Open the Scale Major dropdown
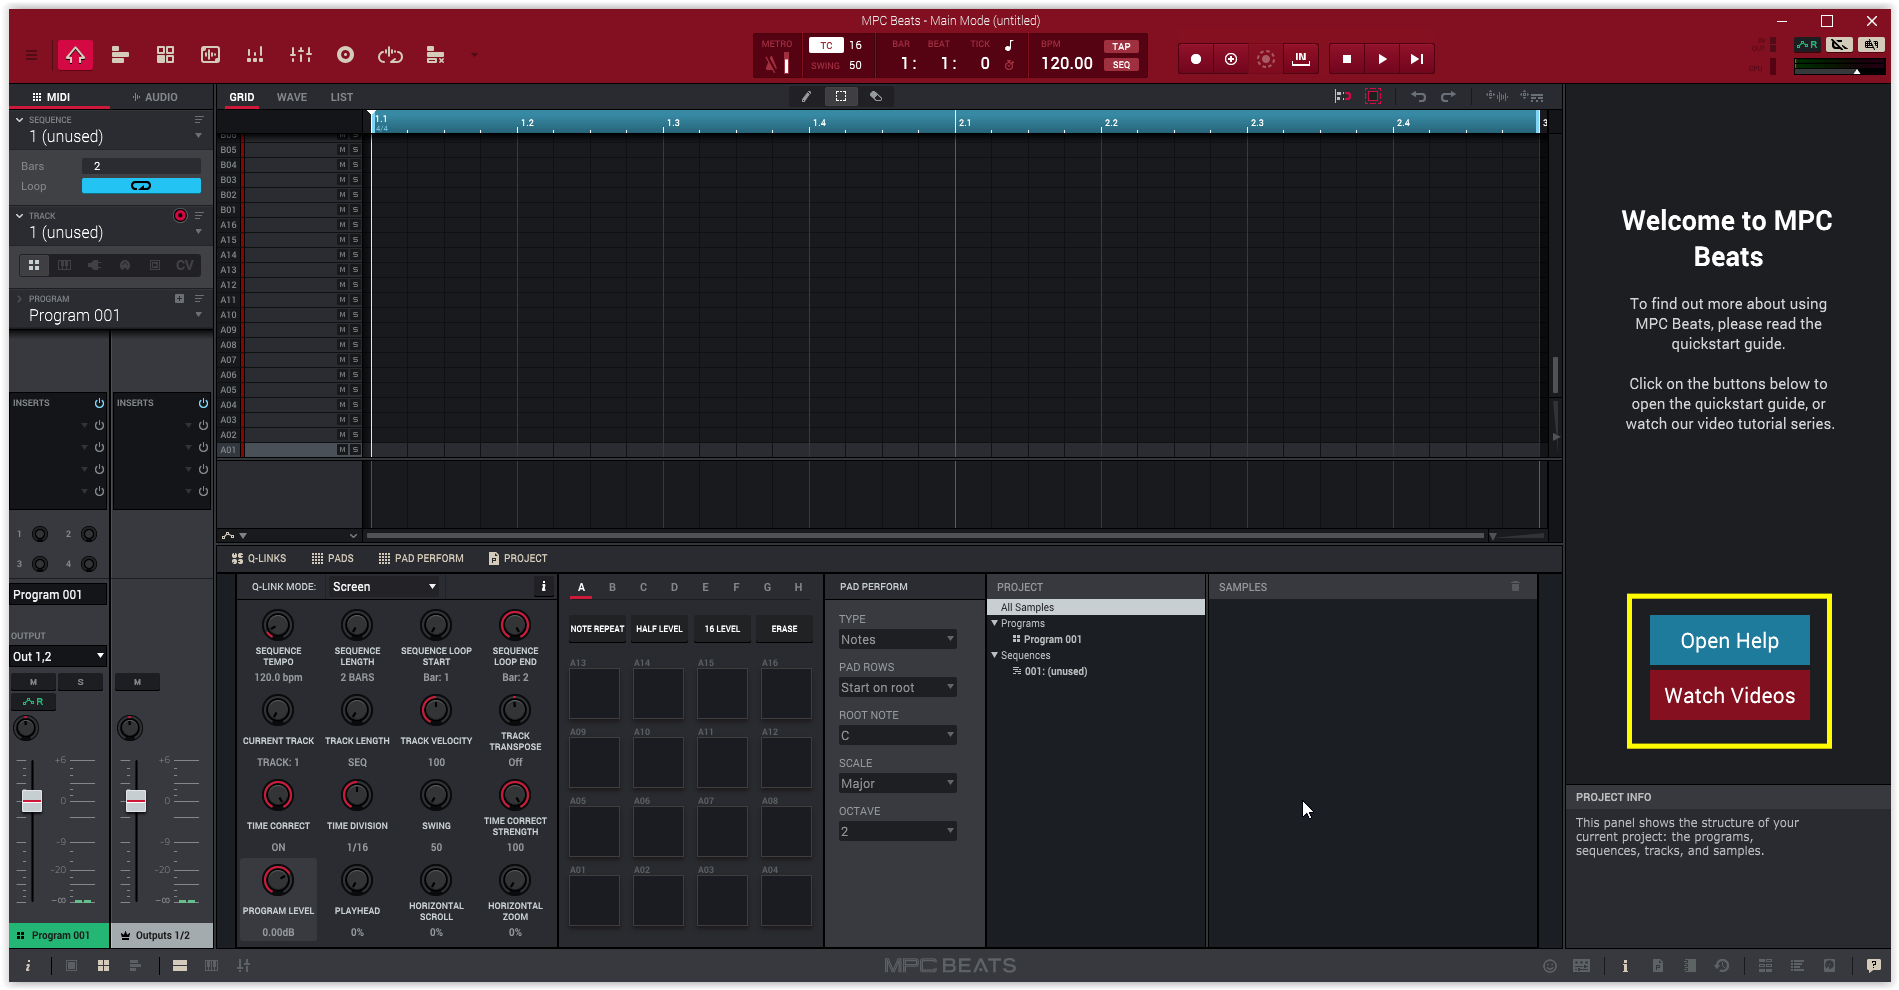Image resolution: width=1899 pixels, height=990 pixels. (x=897, y=784)
